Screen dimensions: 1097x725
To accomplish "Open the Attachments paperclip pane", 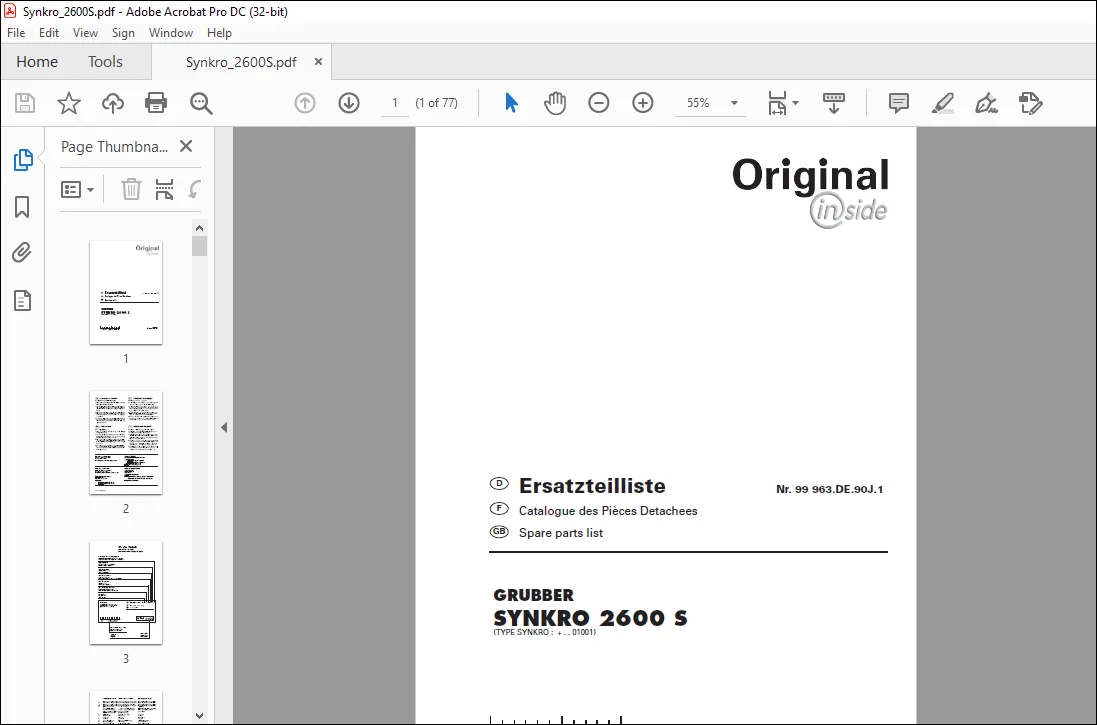I will (x=22, y=253).
